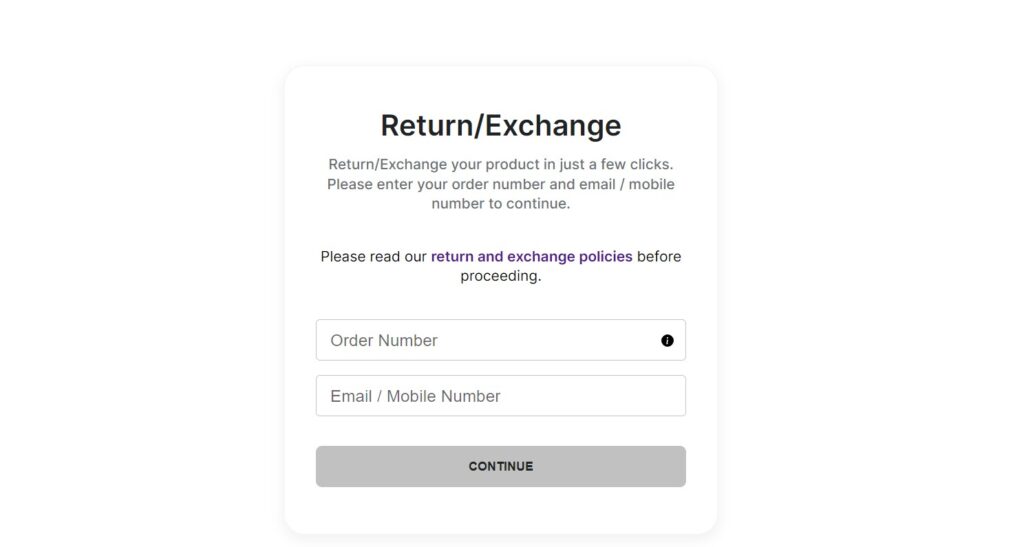Click the 'Email / Mobile Number' placeholder text
1024x547 pixels.
[415, 396]
